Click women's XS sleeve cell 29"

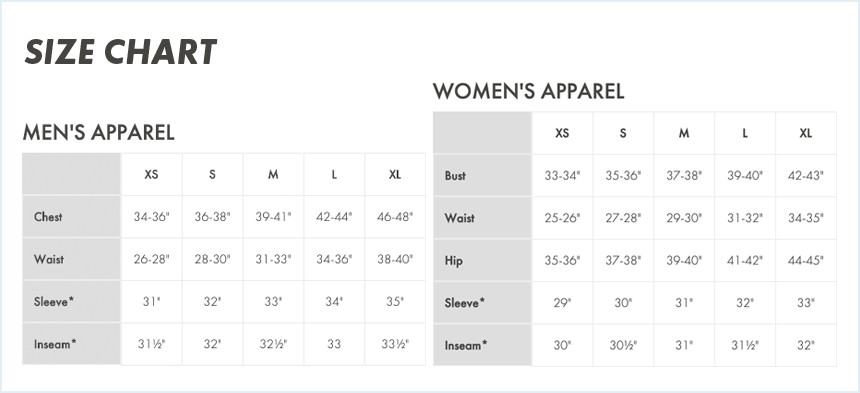coord(562,303)
